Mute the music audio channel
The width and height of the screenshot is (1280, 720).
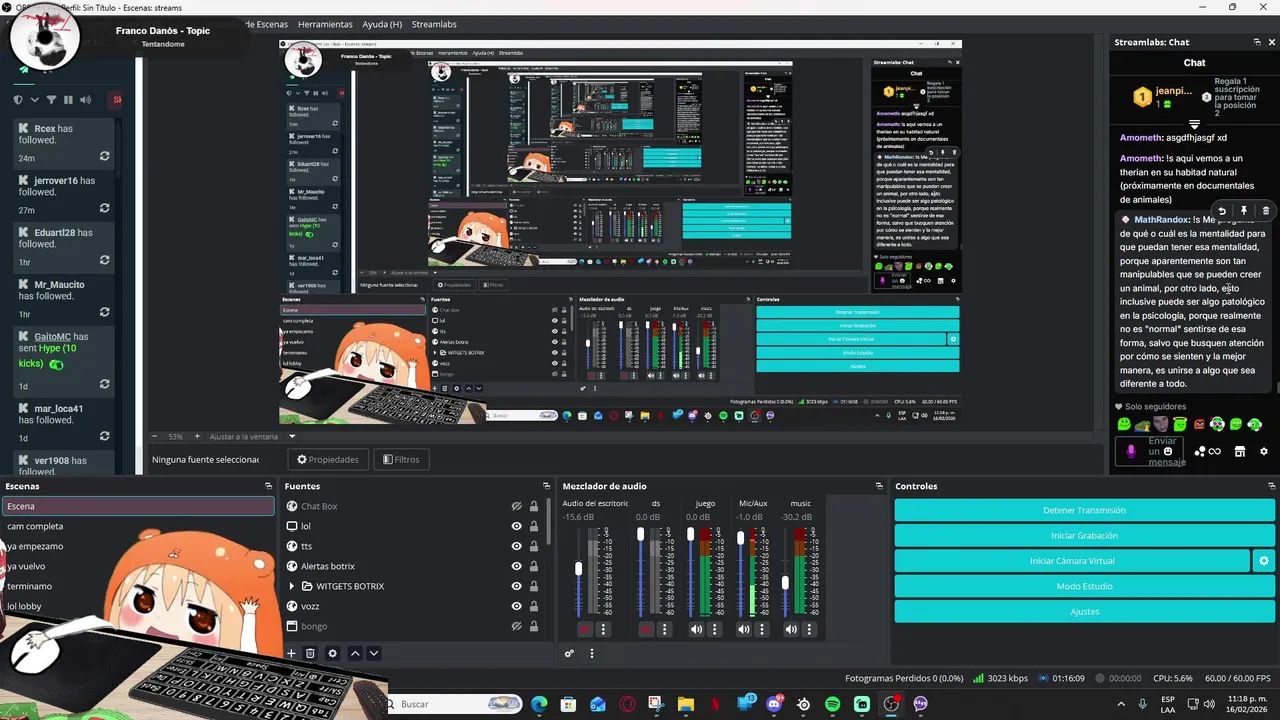pos(791,629)
